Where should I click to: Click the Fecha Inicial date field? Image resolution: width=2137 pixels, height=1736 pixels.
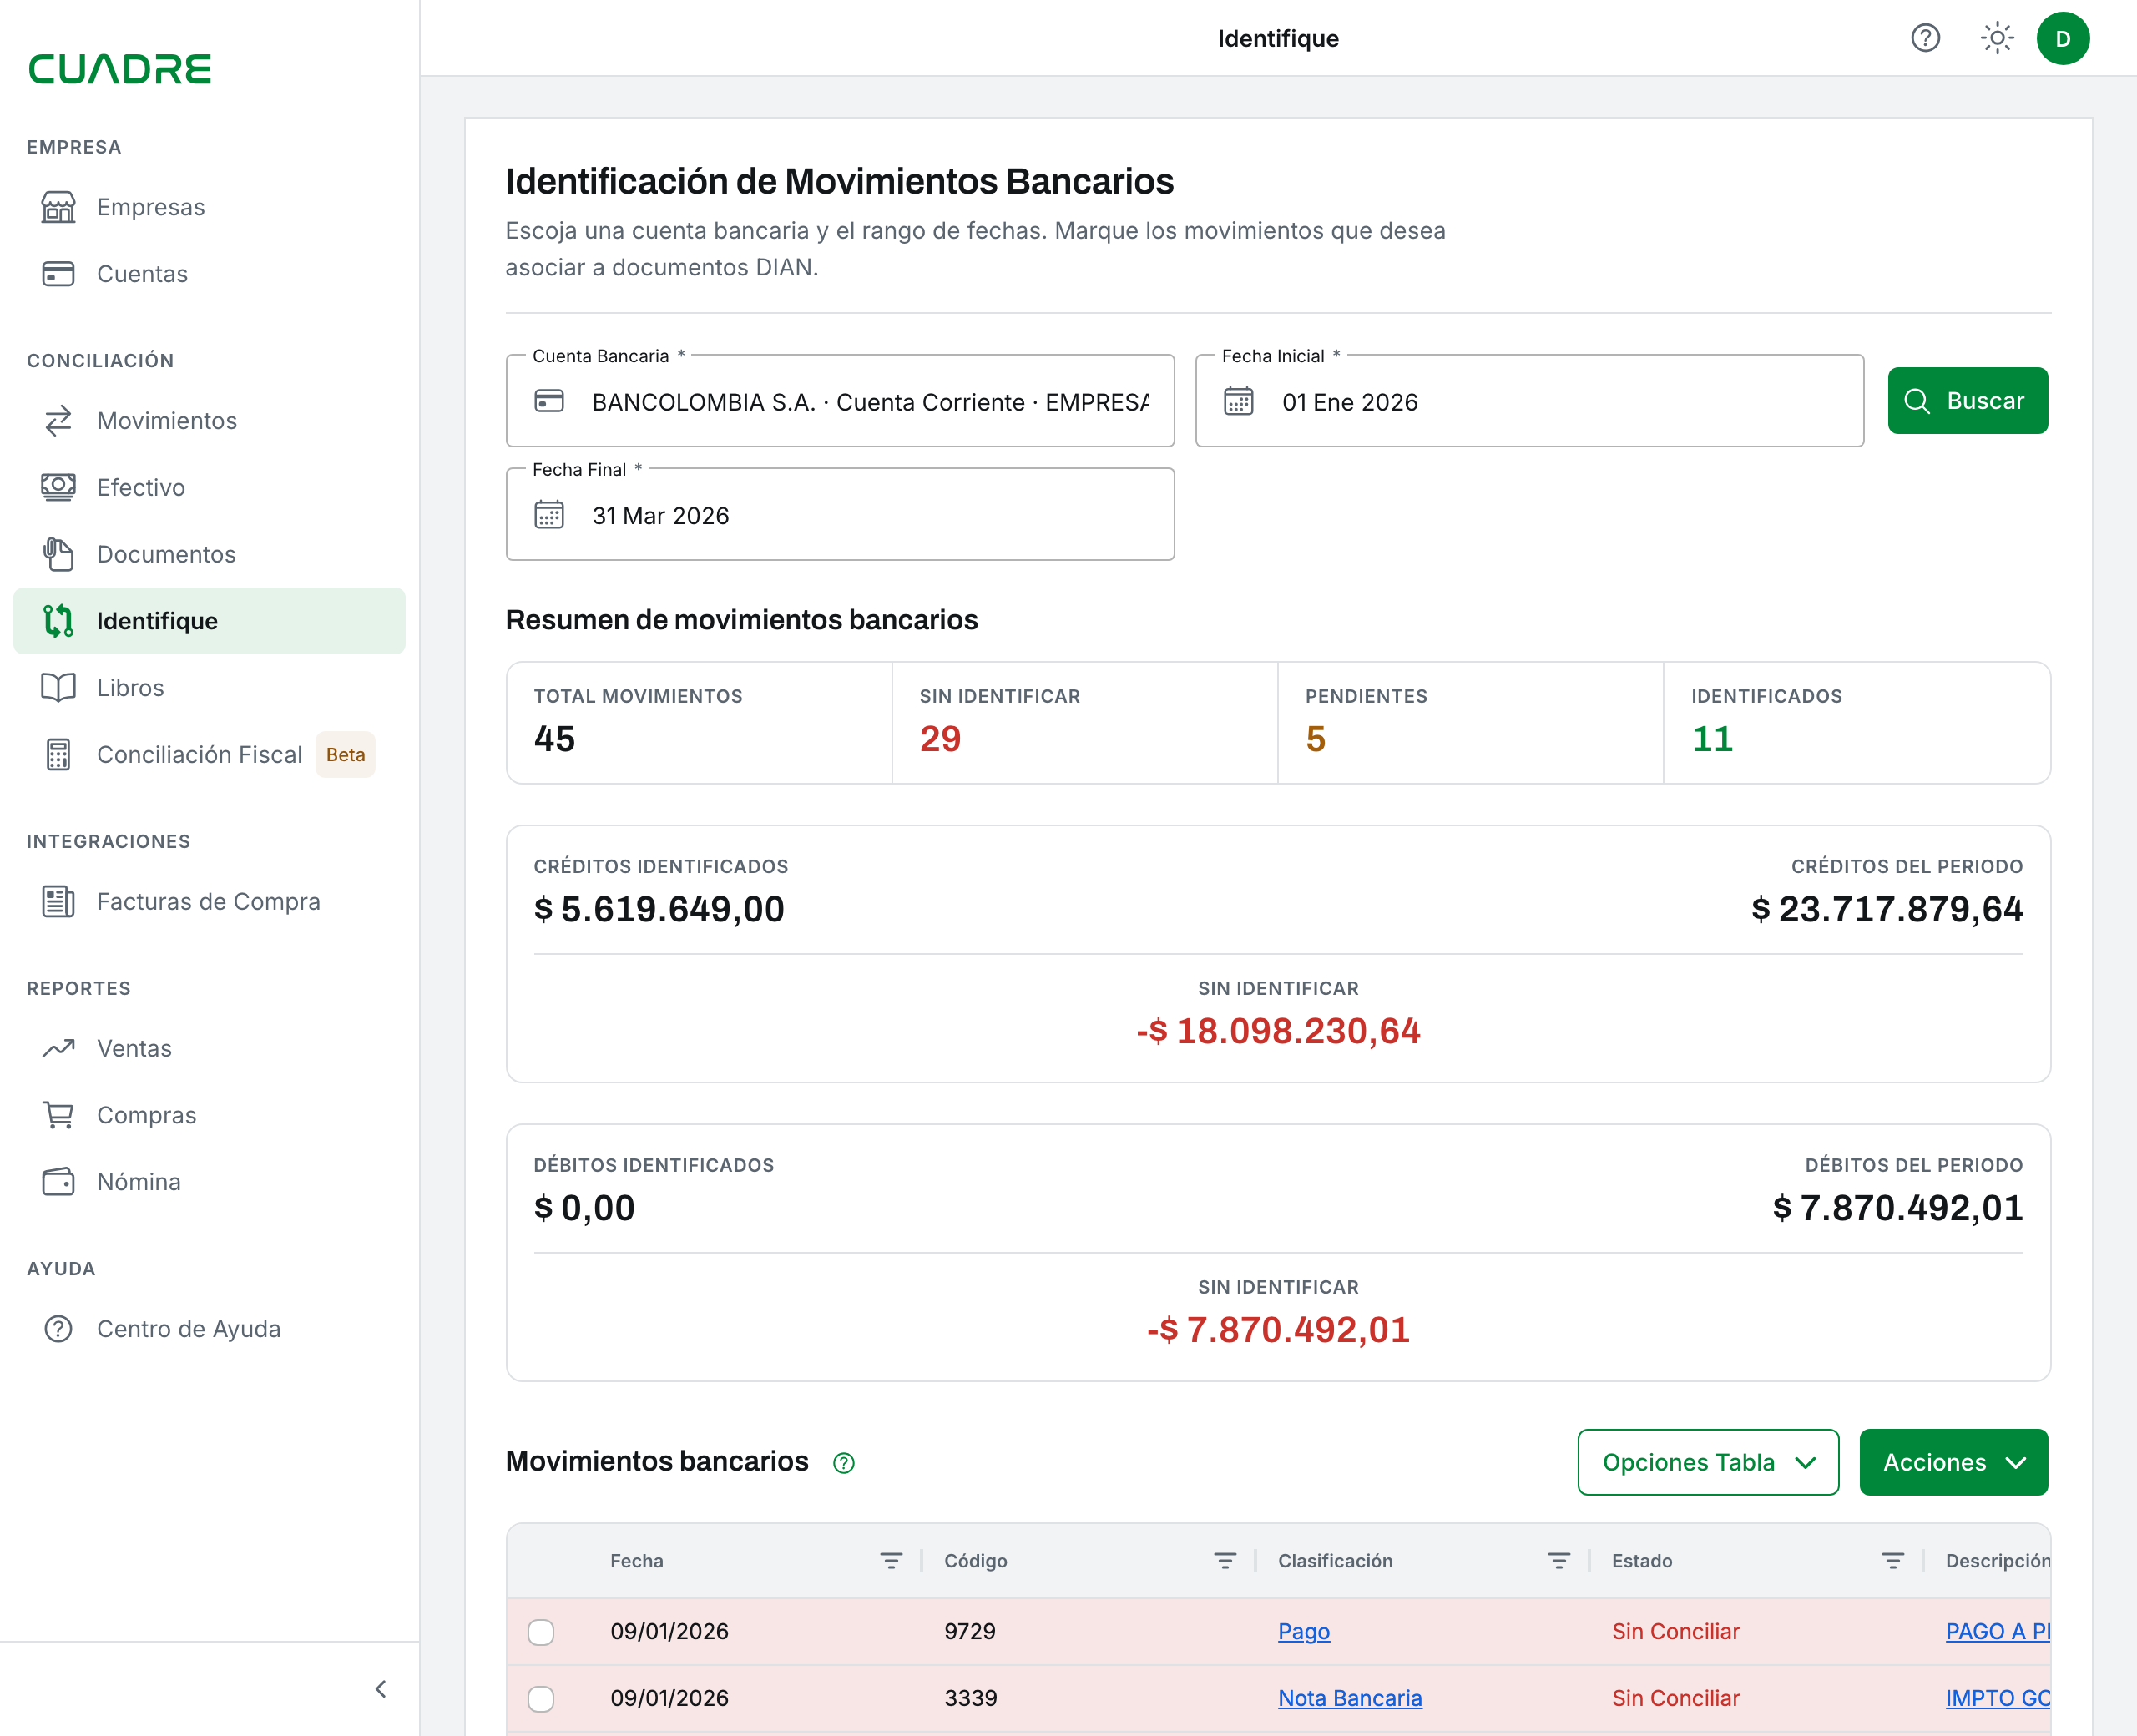1529,401
